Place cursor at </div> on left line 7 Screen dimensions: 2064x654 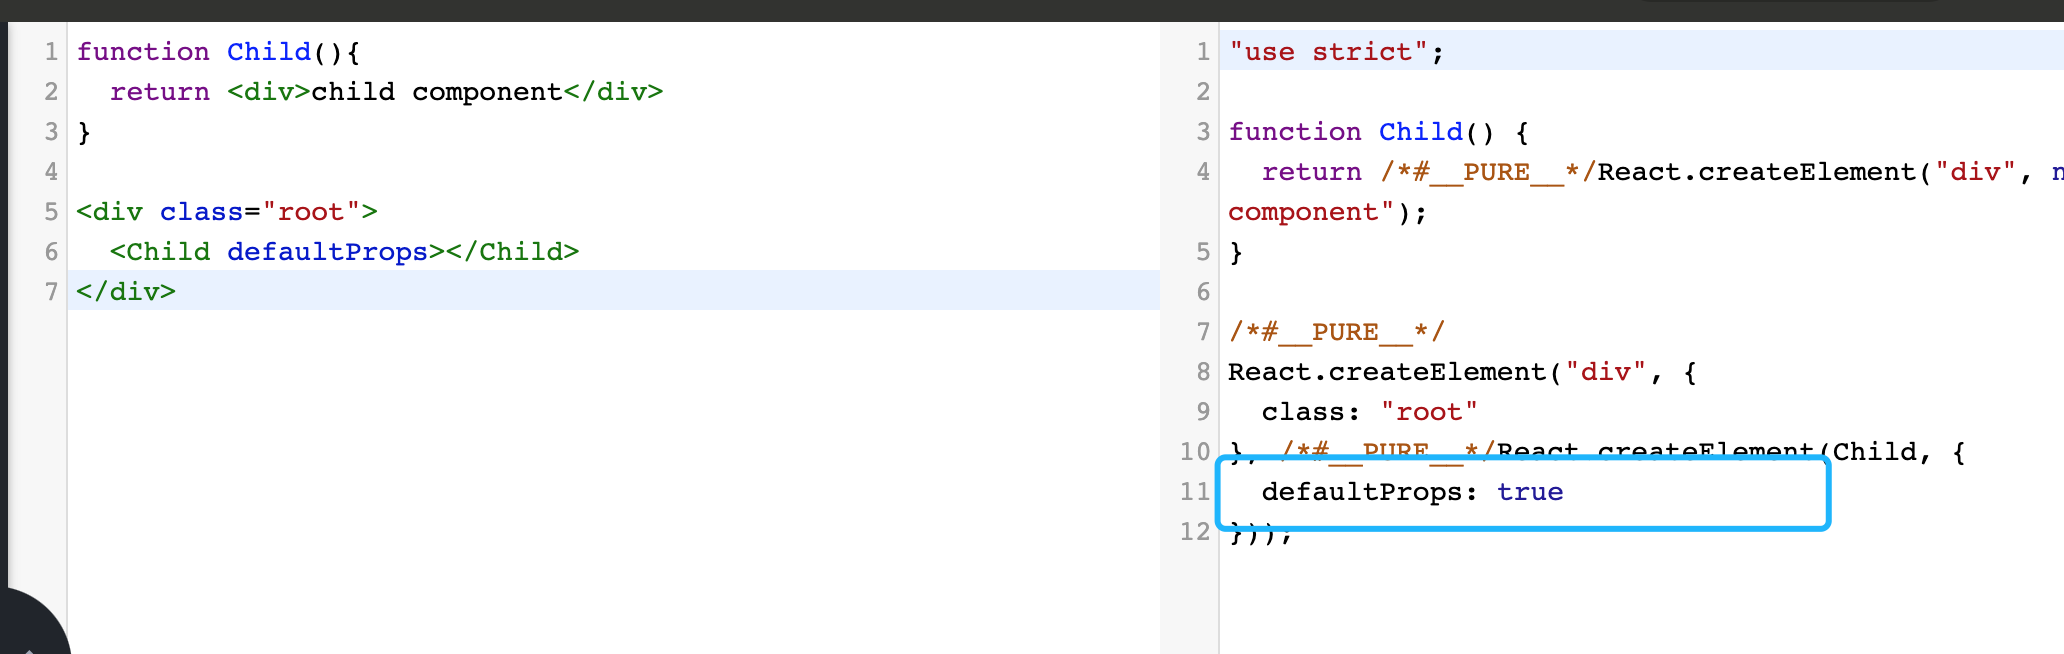tap(126, 292)
